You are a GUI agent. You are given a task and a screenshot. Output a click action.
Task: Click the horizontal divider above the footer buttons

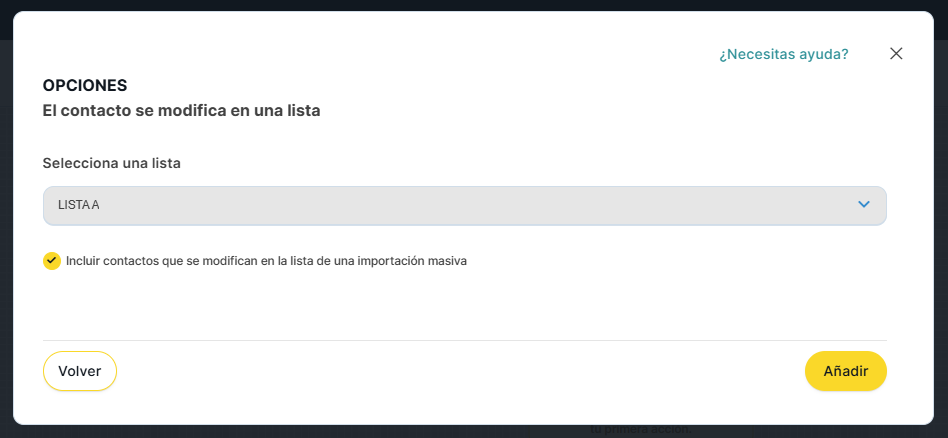464,340
